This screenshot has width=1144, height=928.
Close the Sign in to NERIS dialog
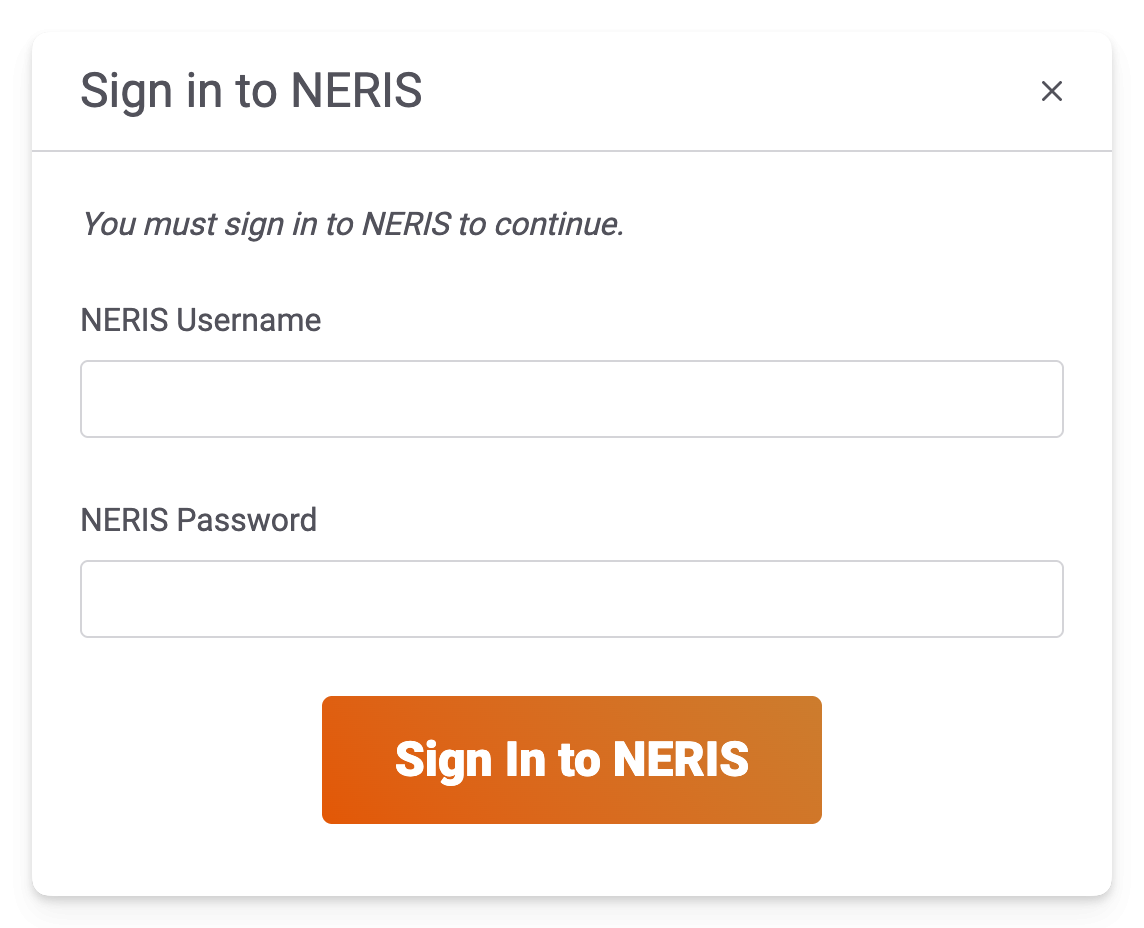(x=1051, y=91)
